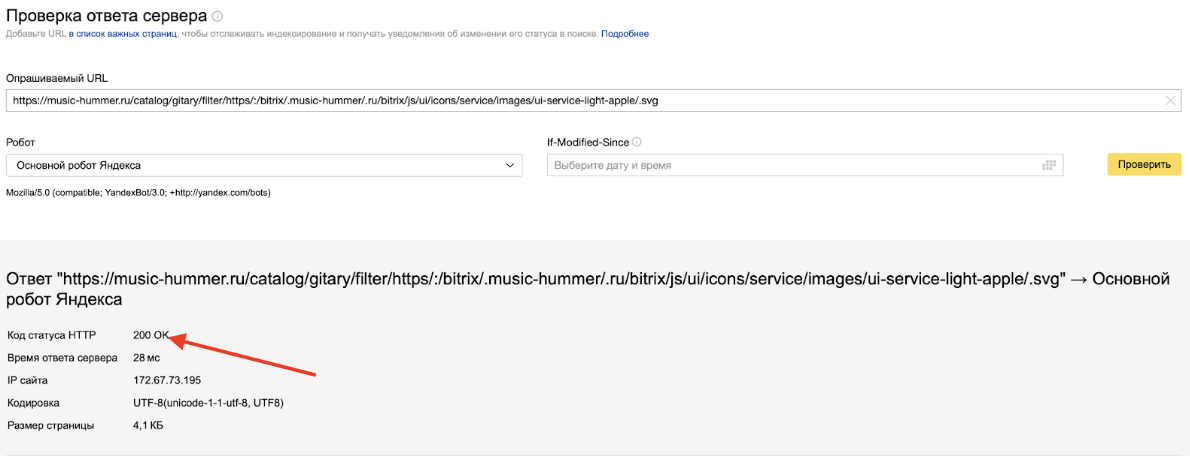The height and width of the screenshot is (456, 1190).
Task: Follow the 'Подробнее' link
Action: [625, 34]
